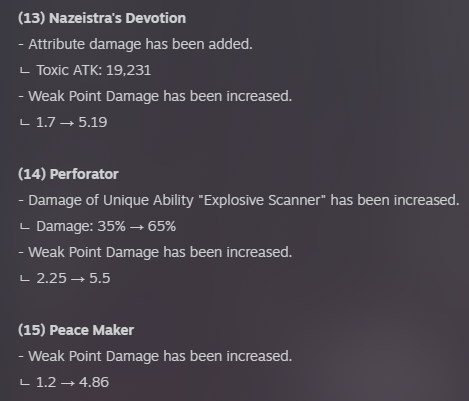469x401 pixels.
Task: Click the (14) Perforator heading
Action: [68, 174]
